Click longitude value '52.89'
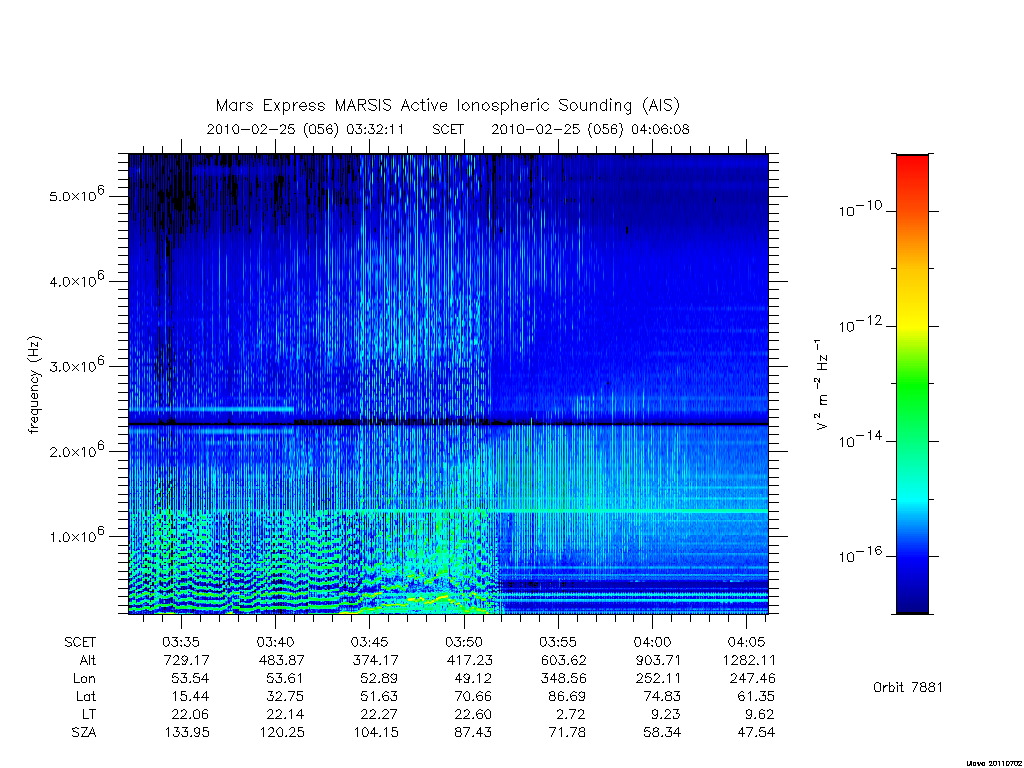This screenshot has width=1024, height=768. (x=379, y=679)
